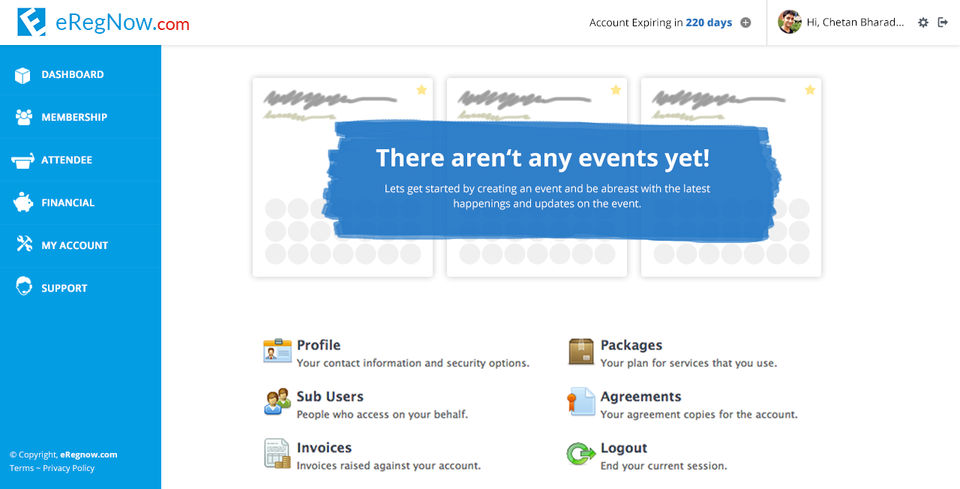
Task: Click Chetan's profile avatar
Action: [x=789, y=22]
